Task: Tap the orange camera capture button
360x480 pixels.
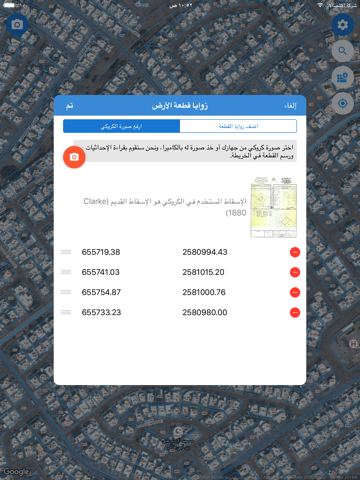Action: (x=74, y=157)
